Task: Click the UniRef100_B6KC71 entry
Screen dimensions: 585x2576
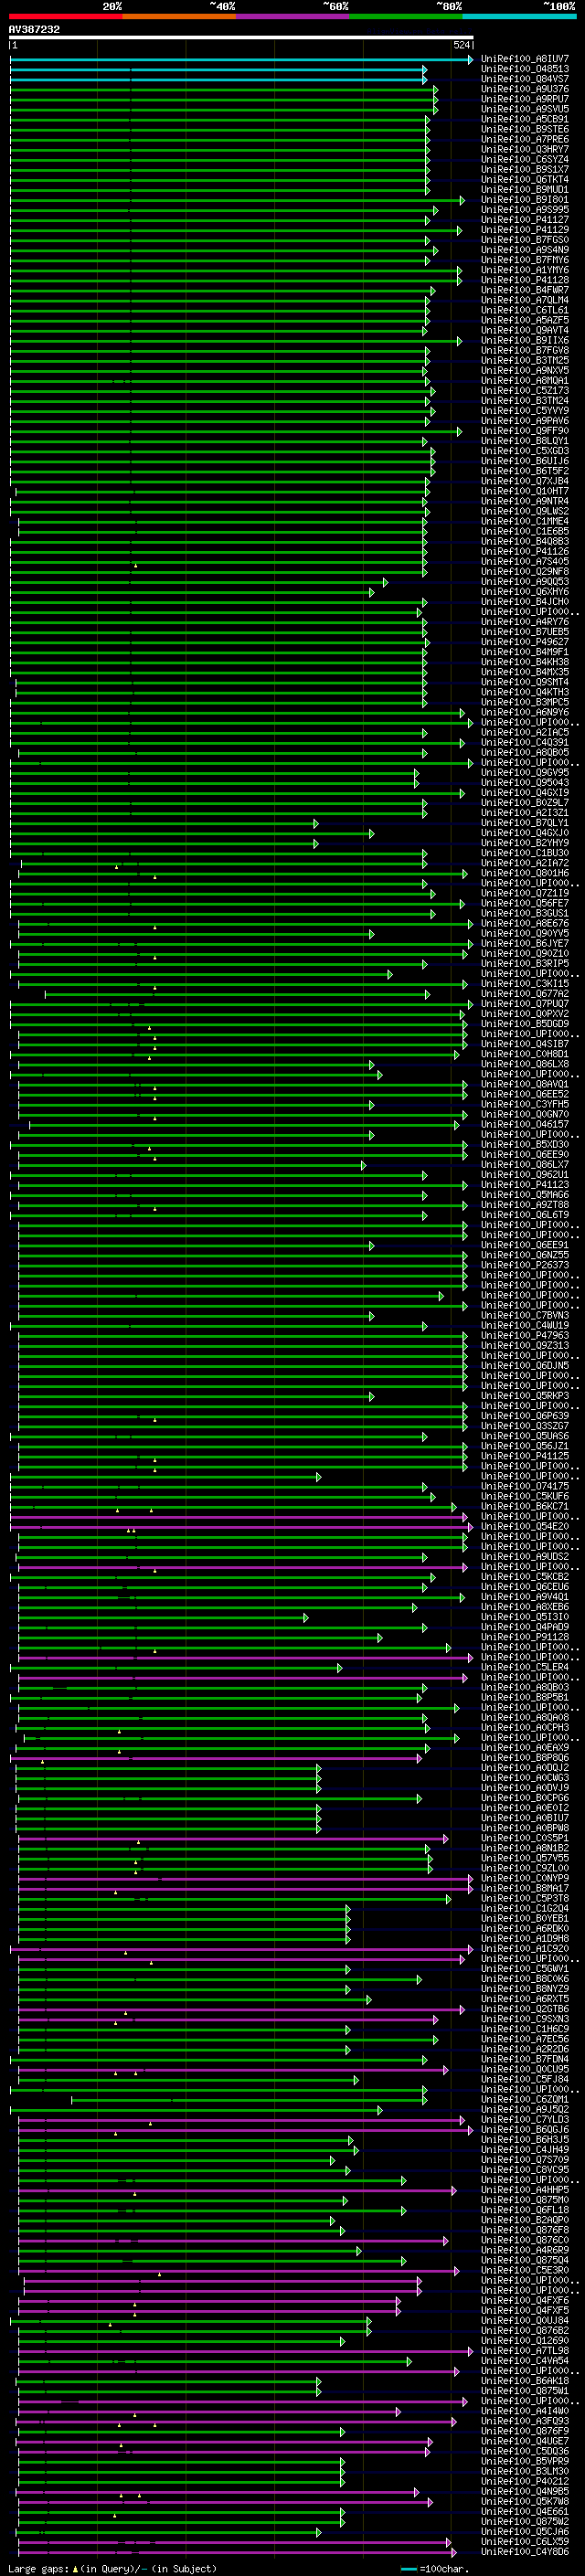Action: 525,1506
